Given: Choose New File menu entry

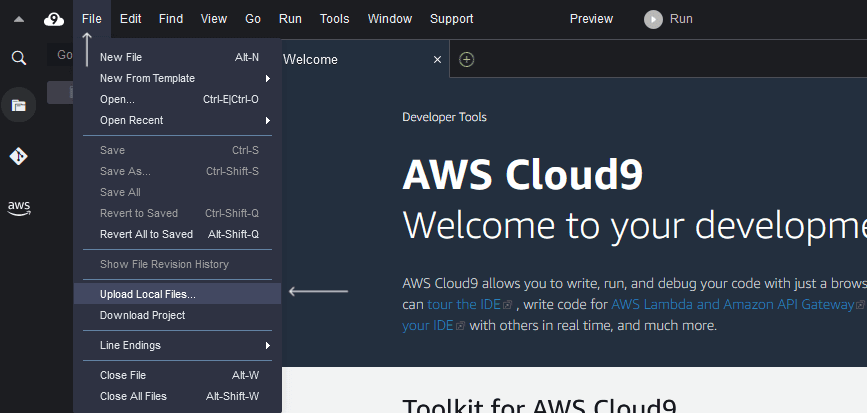Looking at the screenshot, I should [x=177, y=57].
